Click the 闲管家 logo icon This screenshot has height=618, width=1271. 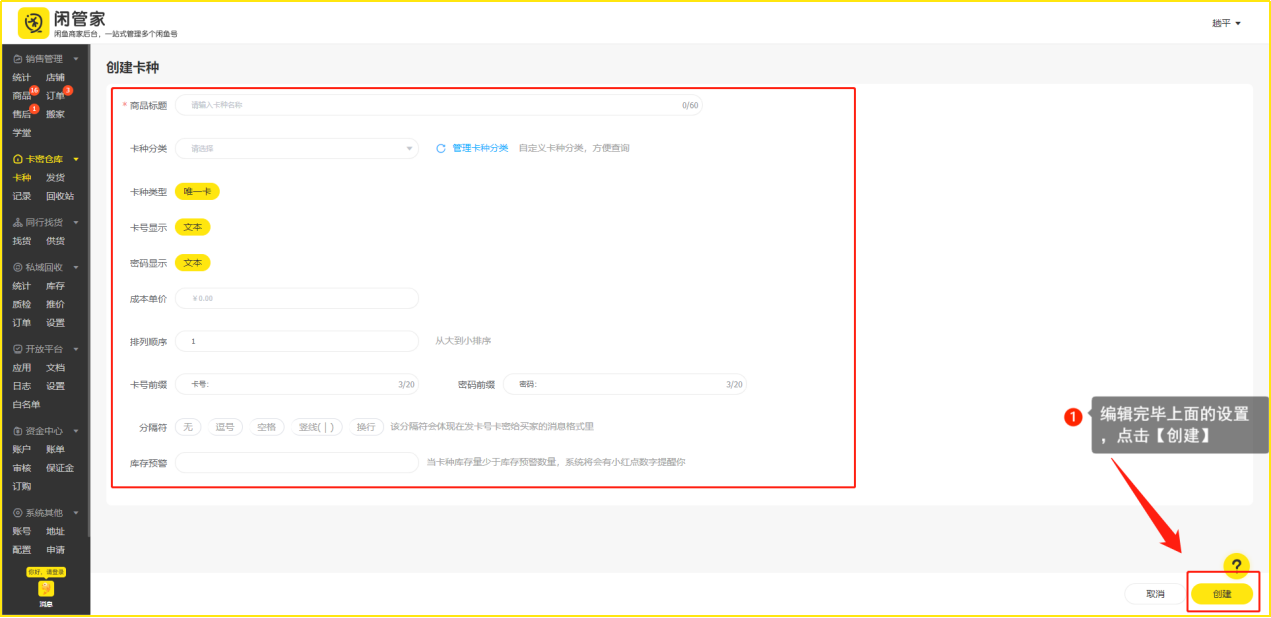34,22
